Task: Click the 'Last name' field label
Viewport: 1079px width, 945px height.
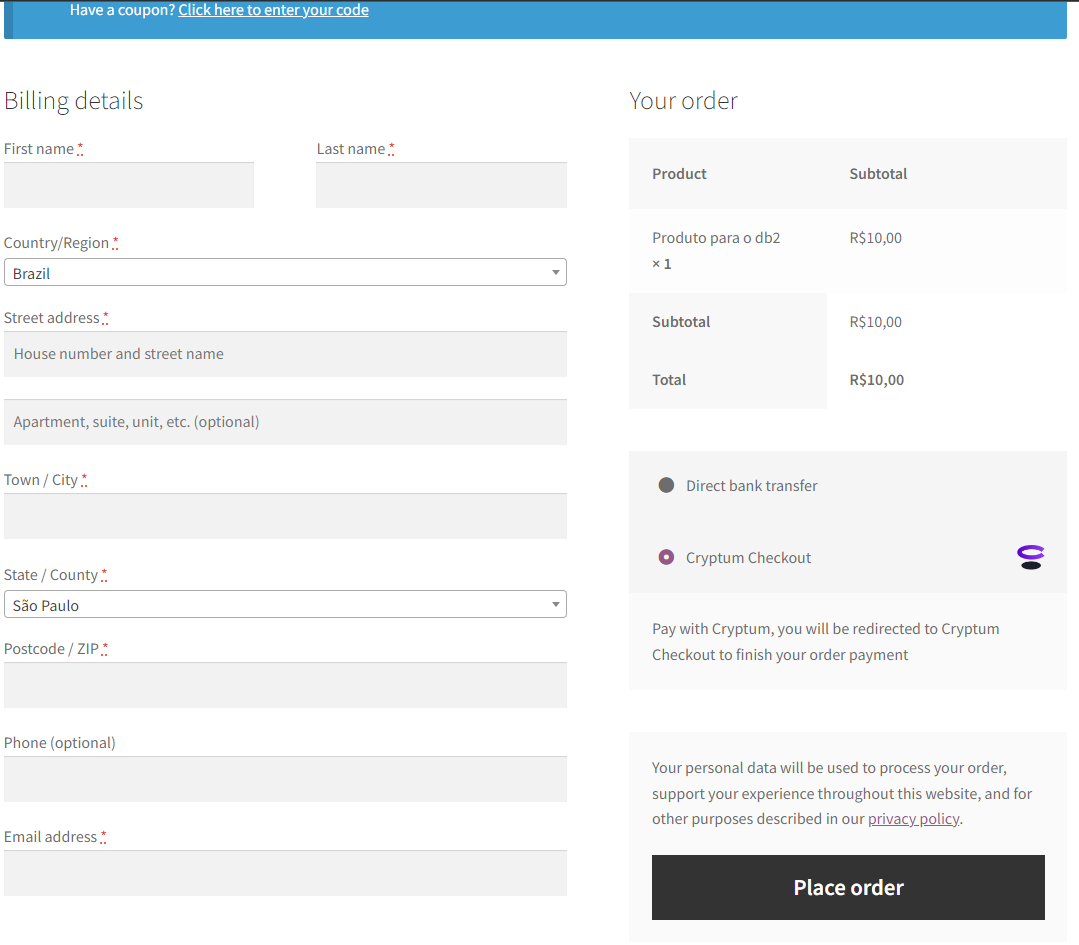Action: [351, 149]
